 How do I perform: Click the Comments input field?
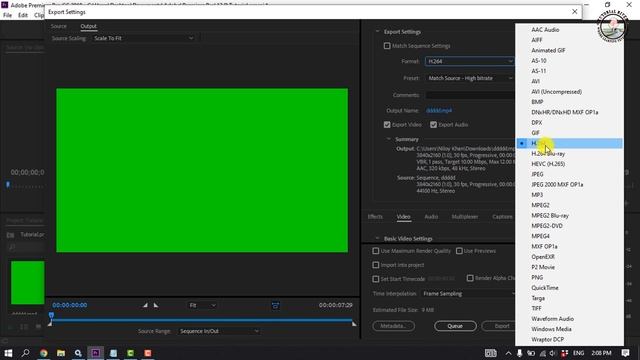[x=470, y=95]
